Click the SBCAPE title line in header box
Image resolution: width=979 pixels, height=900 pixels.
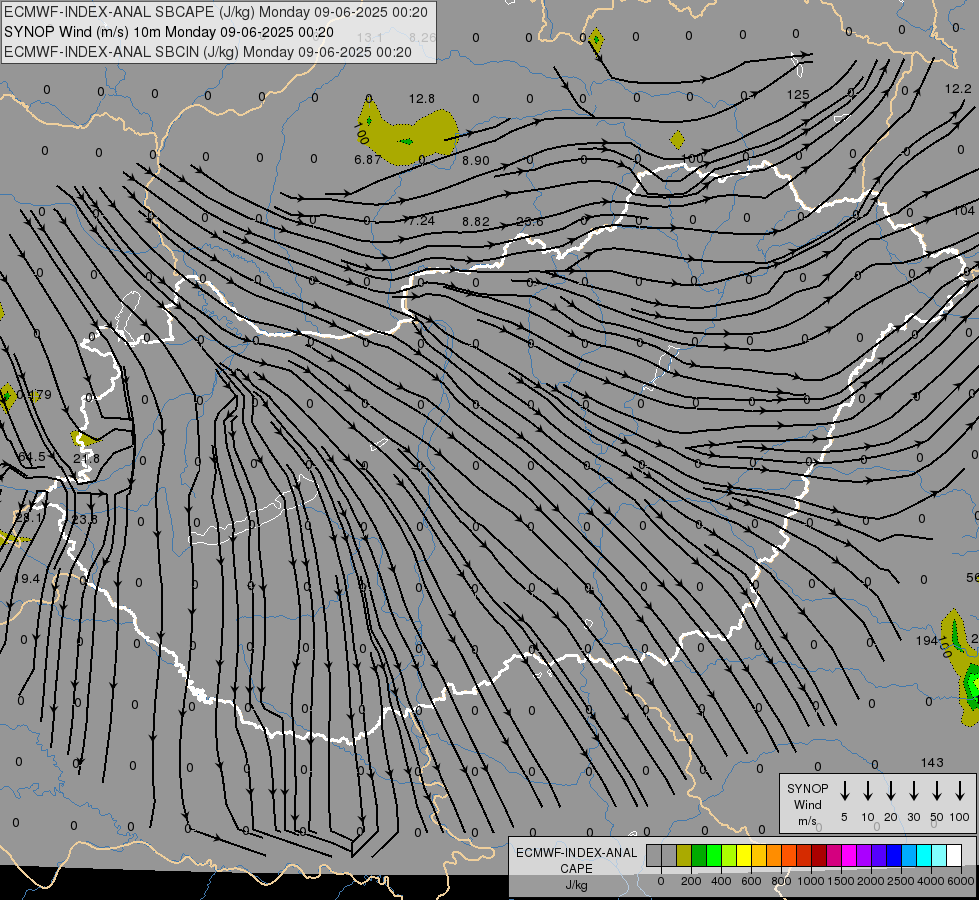tap(216, 12)
